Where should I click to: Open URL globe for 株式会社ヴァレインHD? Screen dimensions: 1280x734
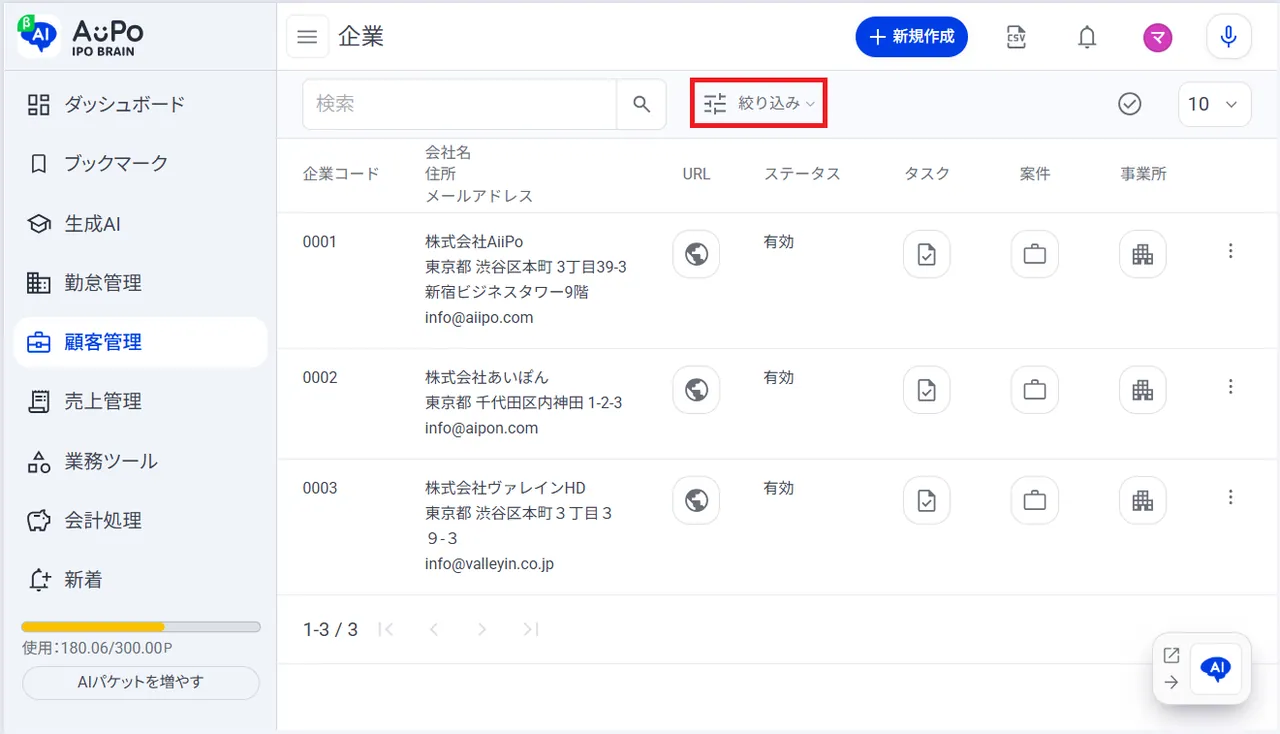(696, 500)
